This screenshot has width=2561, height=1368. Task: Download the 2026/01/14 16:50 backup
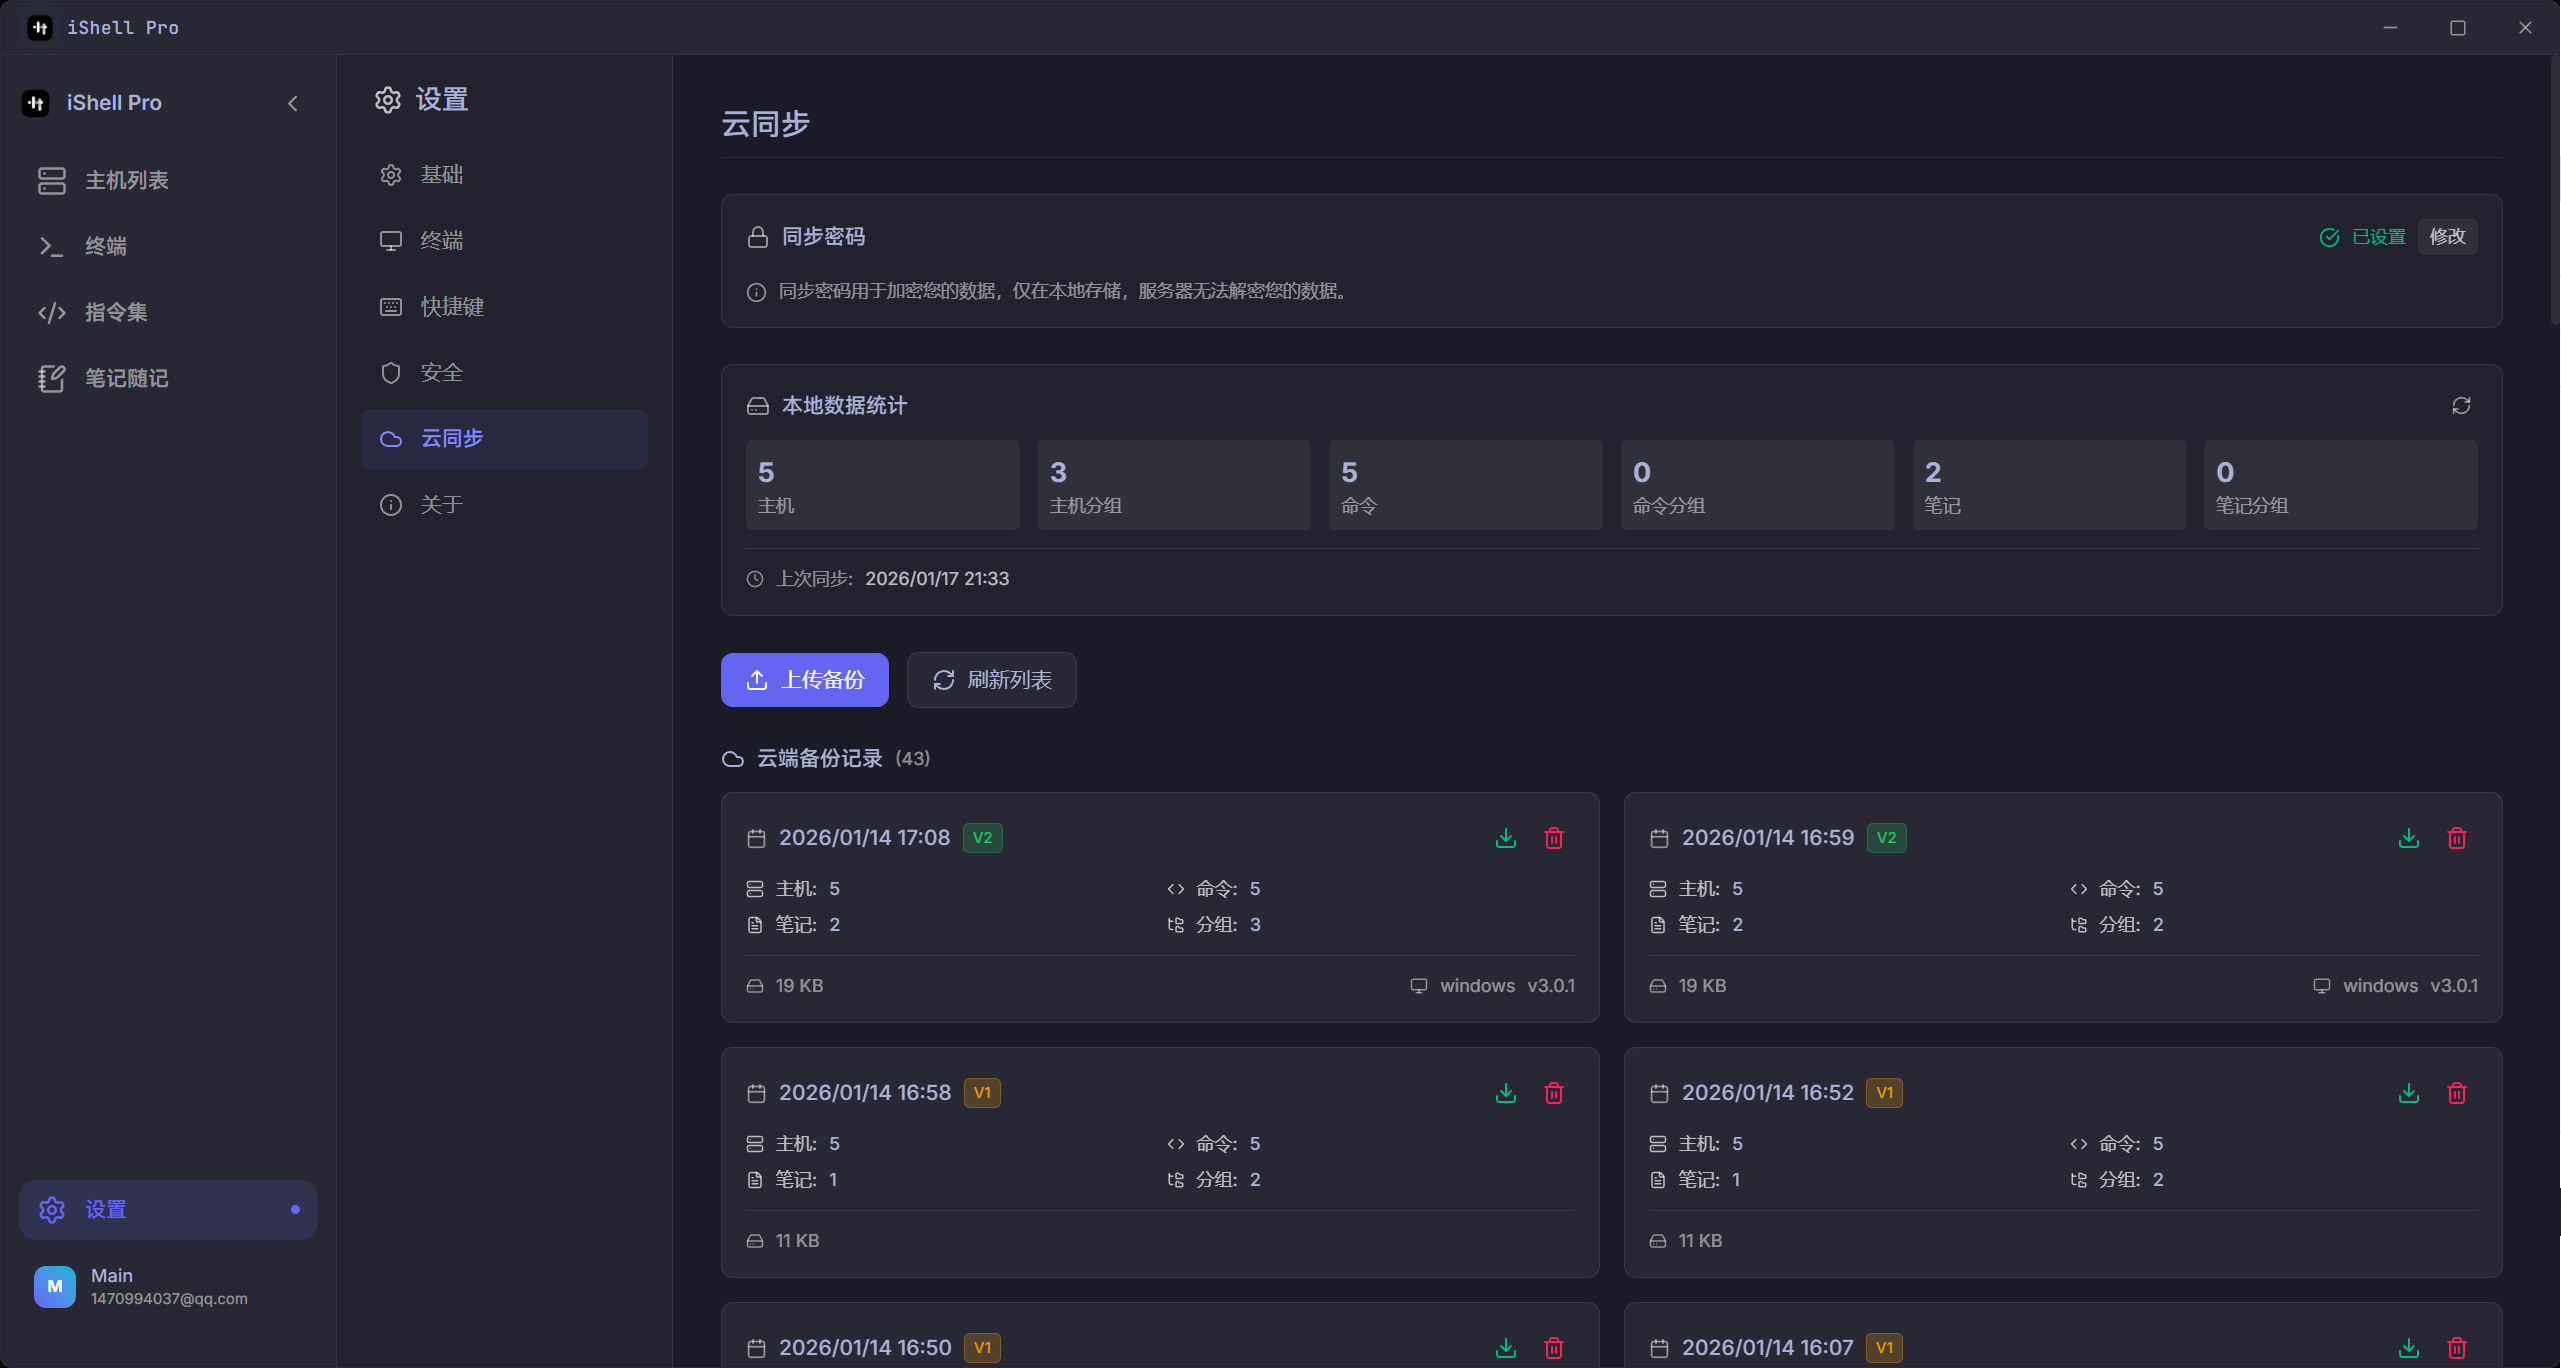1506,1348
